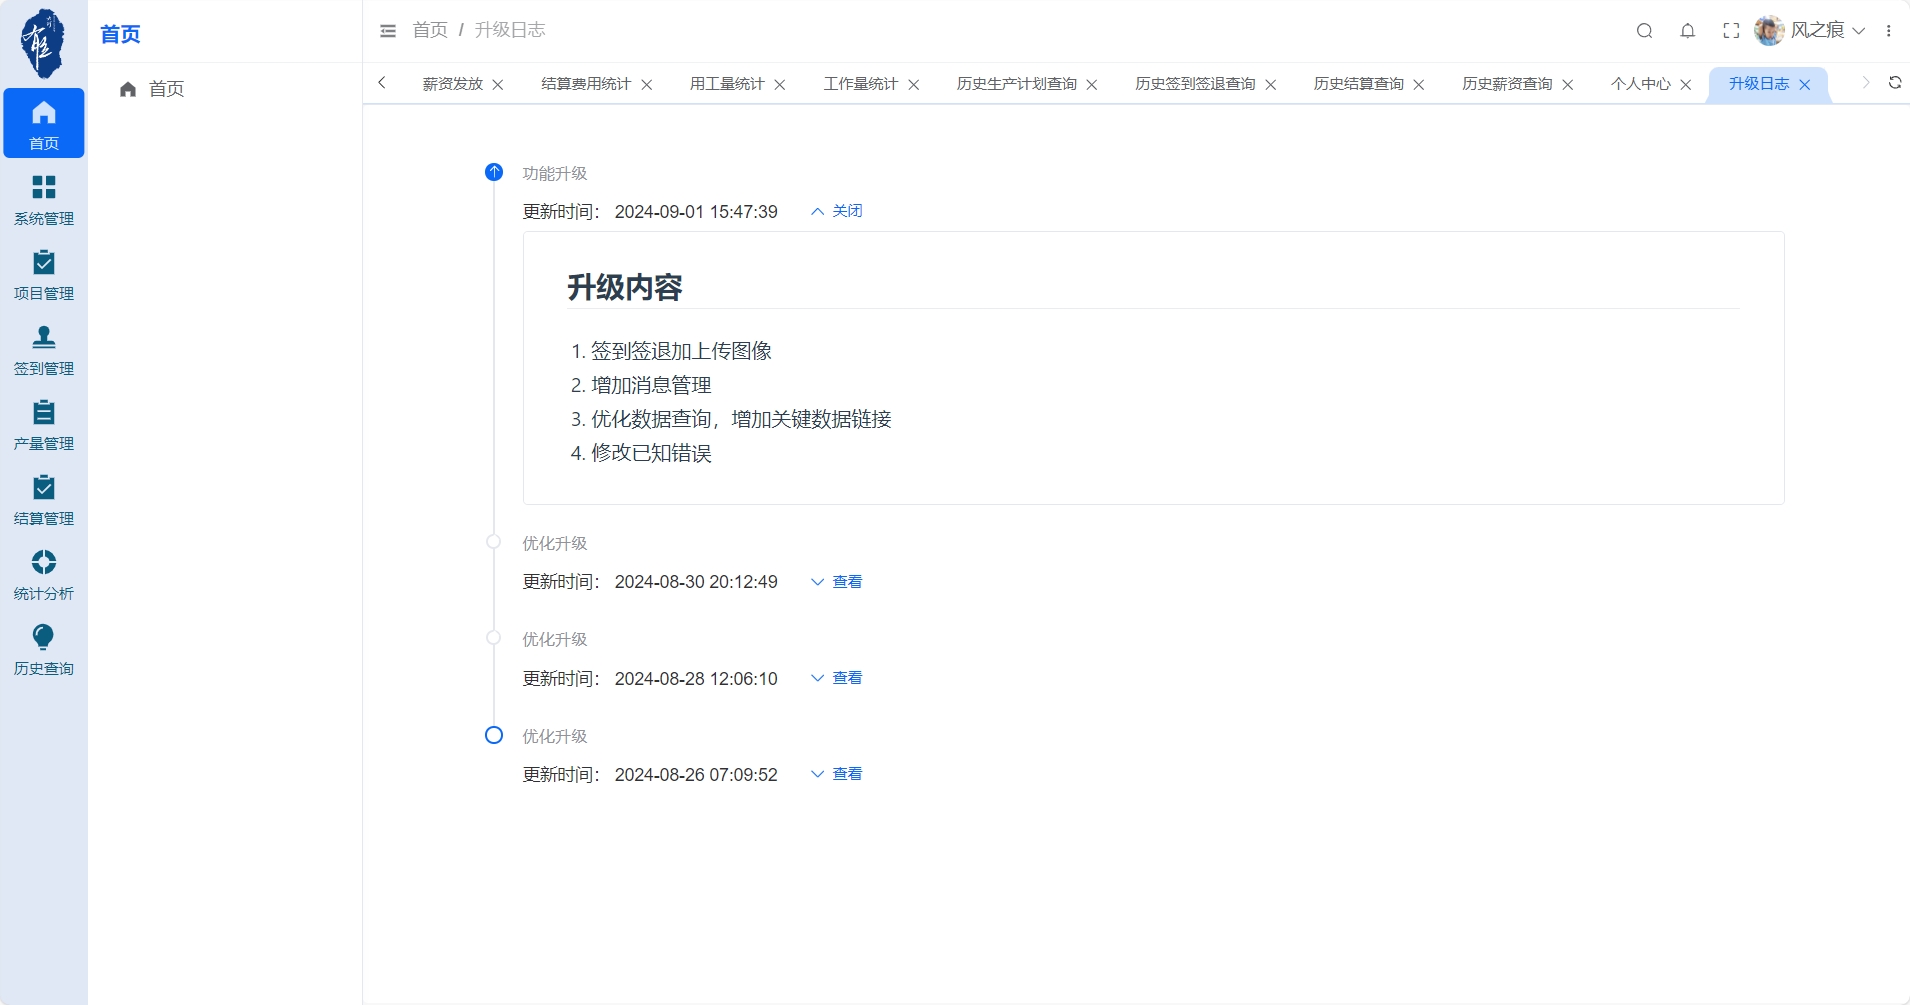
Task: Click list item 修改已知错误
Action: 651,453
